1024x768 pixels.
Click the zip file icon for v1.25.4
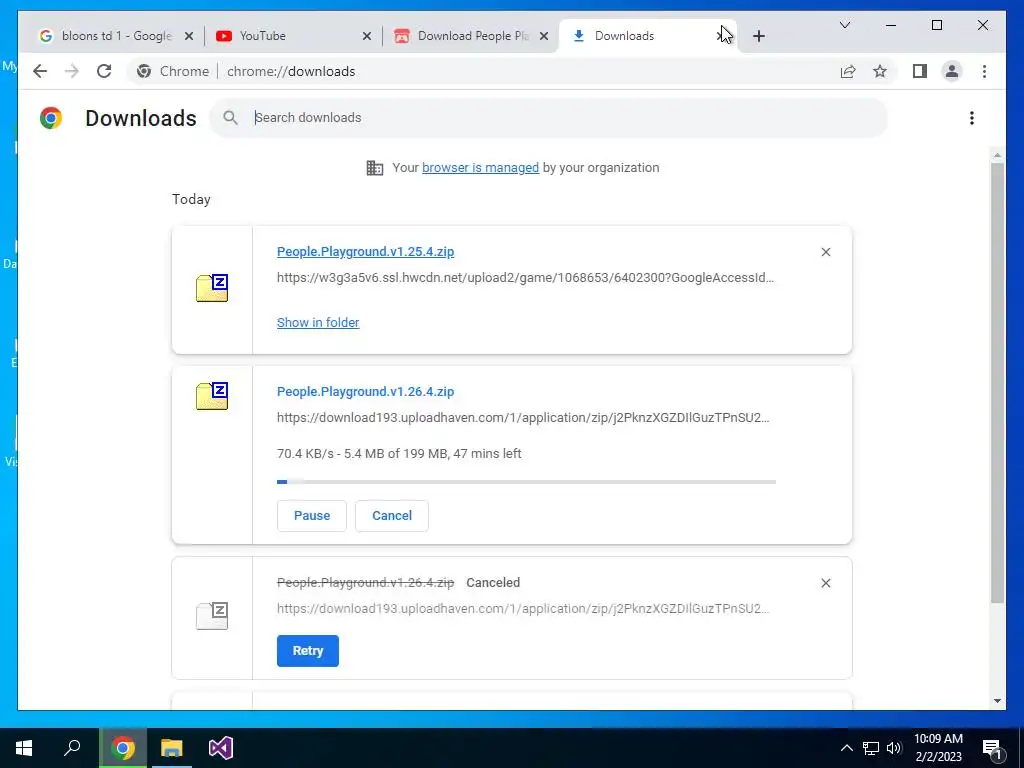click(212, 288)
